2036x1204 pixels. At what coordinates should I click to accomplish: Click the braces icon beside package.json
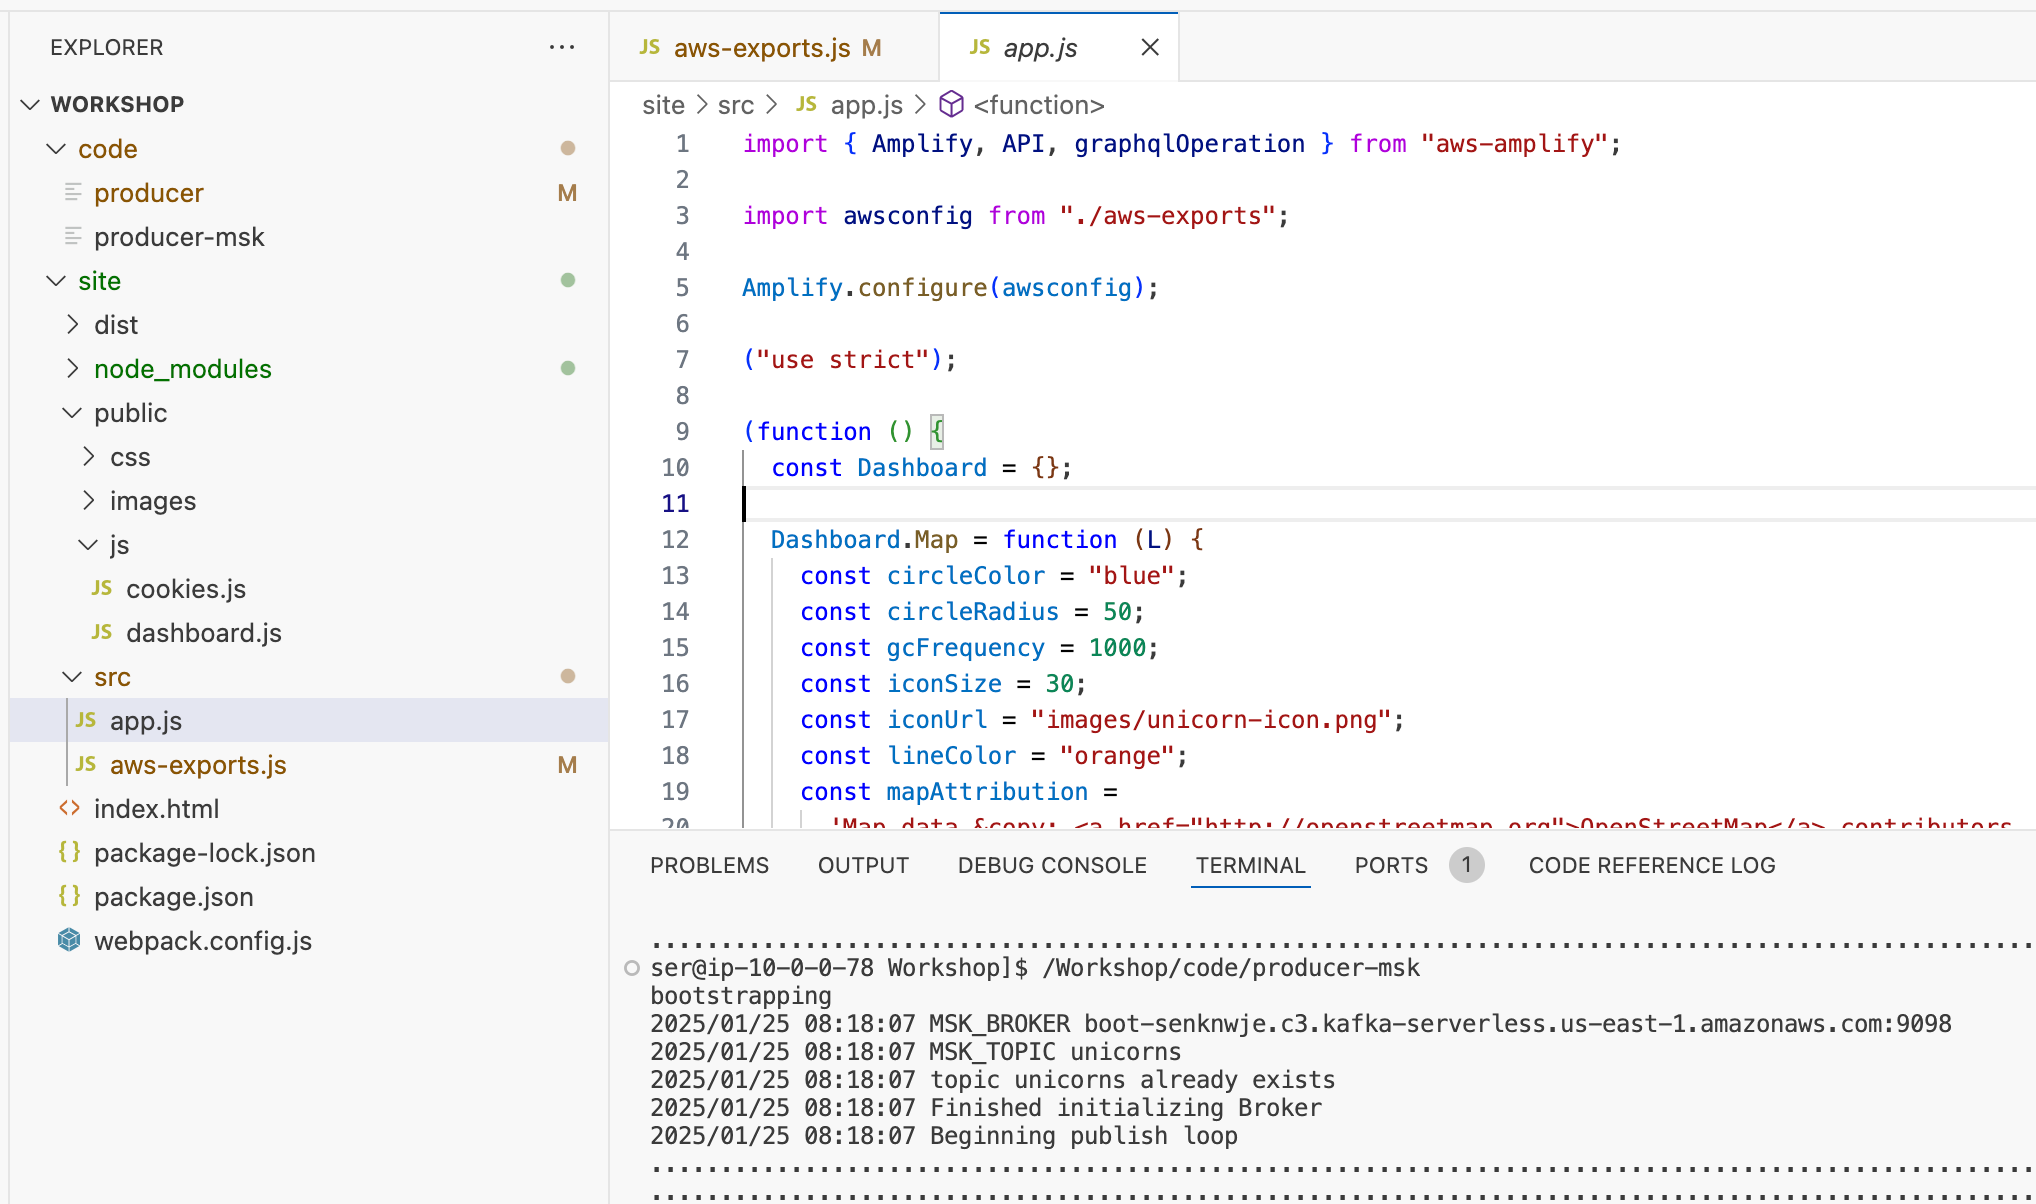69,896
